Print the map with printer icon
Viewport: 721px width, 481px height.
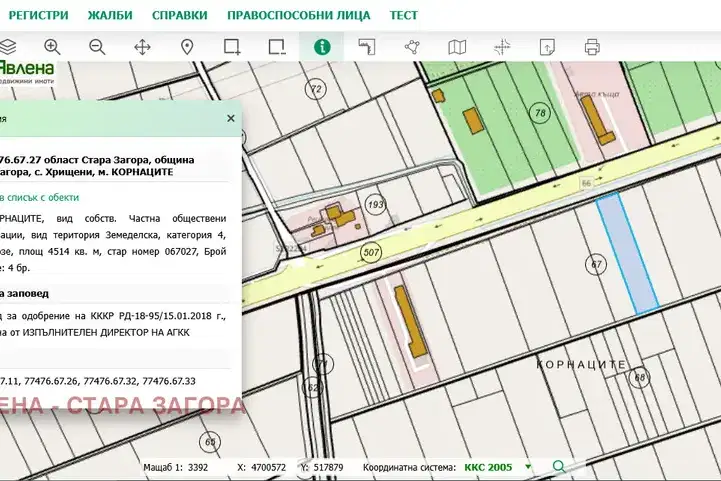[592, 47]
